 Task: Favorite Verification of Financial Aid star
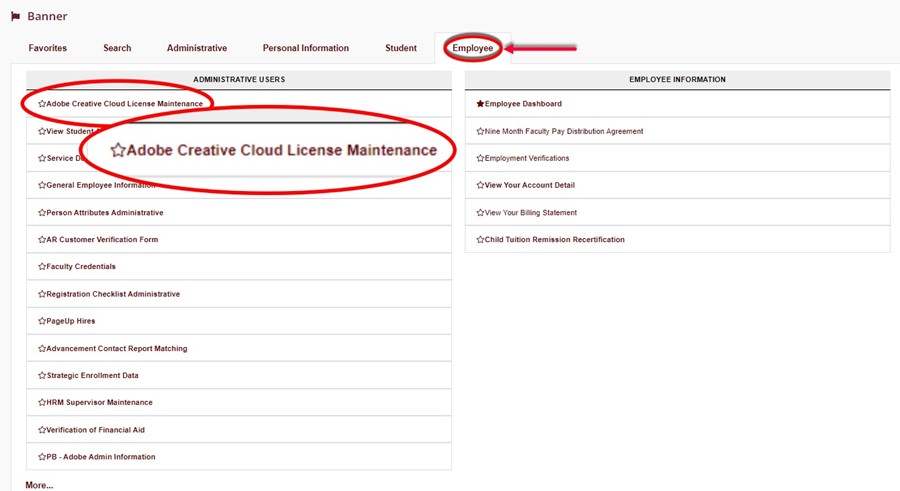[42, 430]
